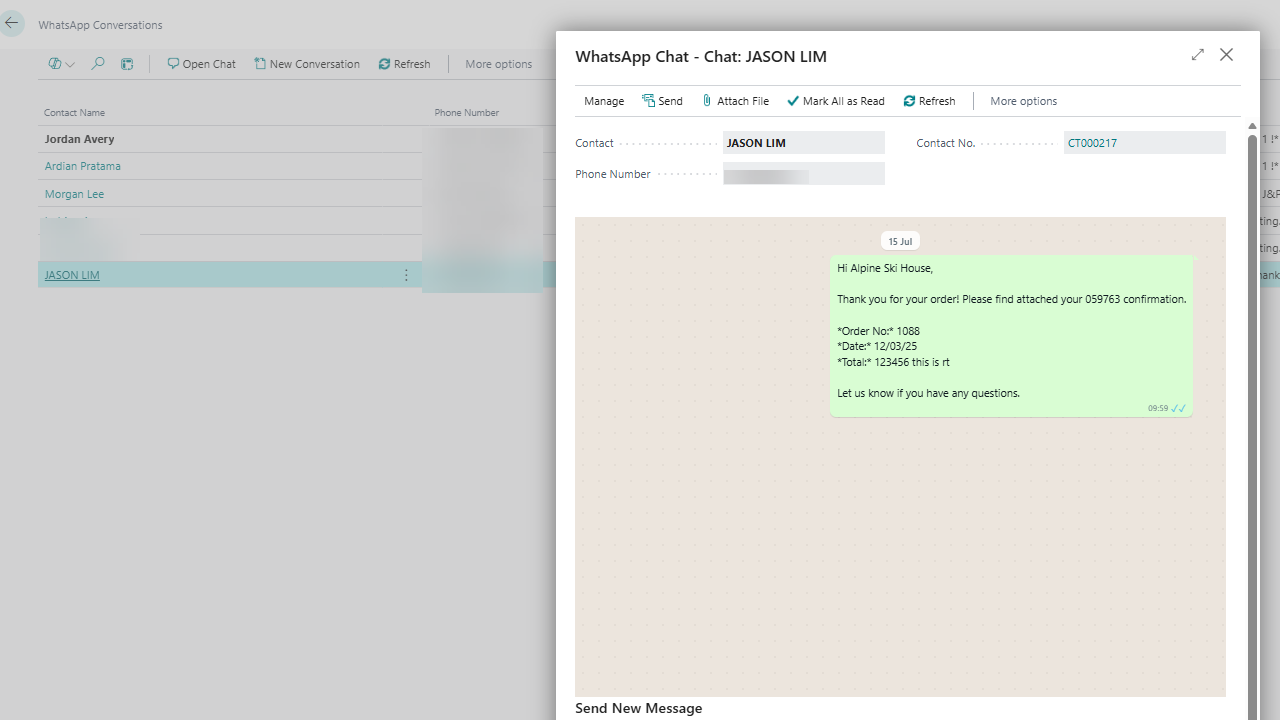The width and height of the screenshot is (1280, 720).
Task: Click the 15 Jul date badge in the chat
Action: [x=900, y=241]
